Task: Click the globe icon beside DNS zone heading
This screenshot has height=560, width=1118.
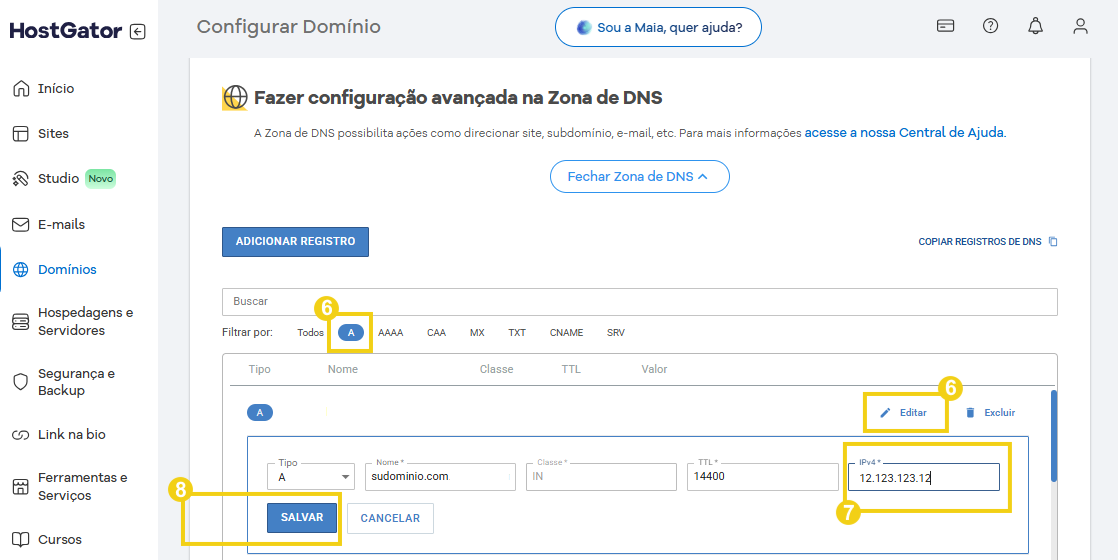Action: click(235, 98)
